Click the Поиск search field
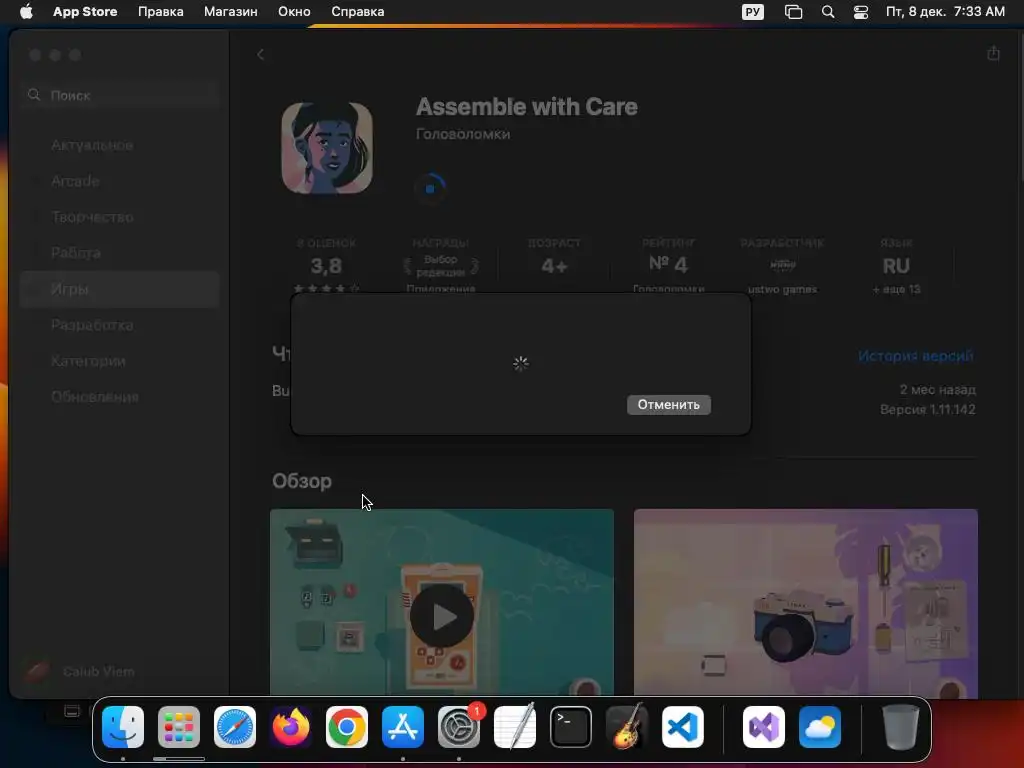This screenshot has width=1024, height=768. (x=120, y=95)
